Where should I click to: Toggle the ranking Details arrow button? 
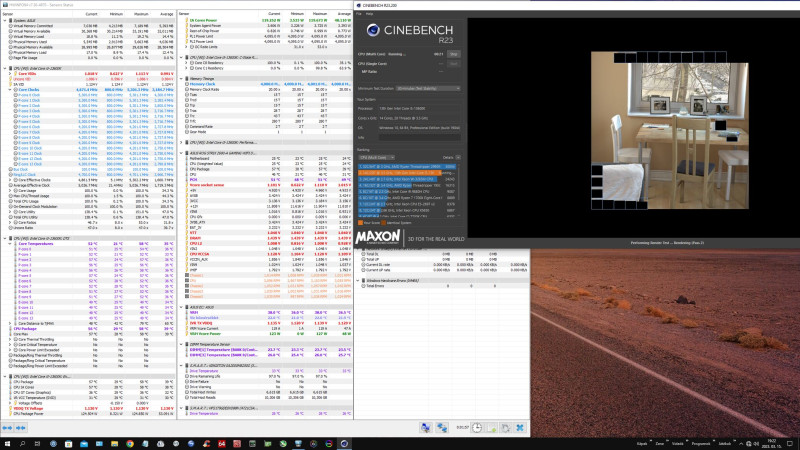coord(458,158)
